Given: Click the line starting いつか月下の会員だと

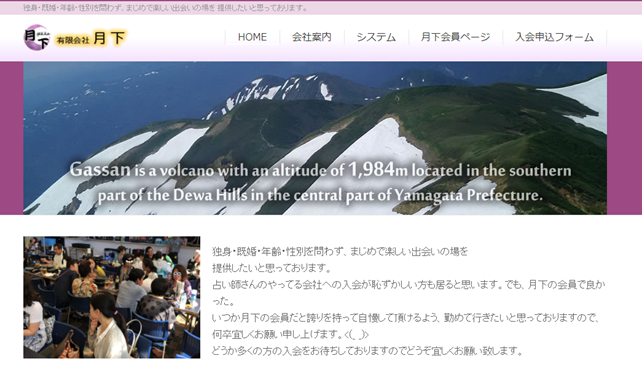Looking at the screenshot, I should pyautogui.click(x=406, y=318).
